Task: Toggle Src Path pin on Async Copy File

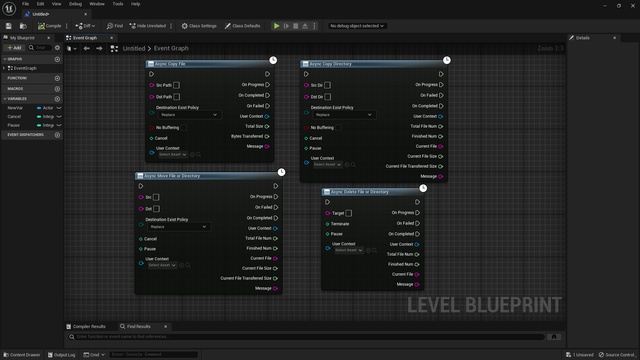Action: pos(176,85)
